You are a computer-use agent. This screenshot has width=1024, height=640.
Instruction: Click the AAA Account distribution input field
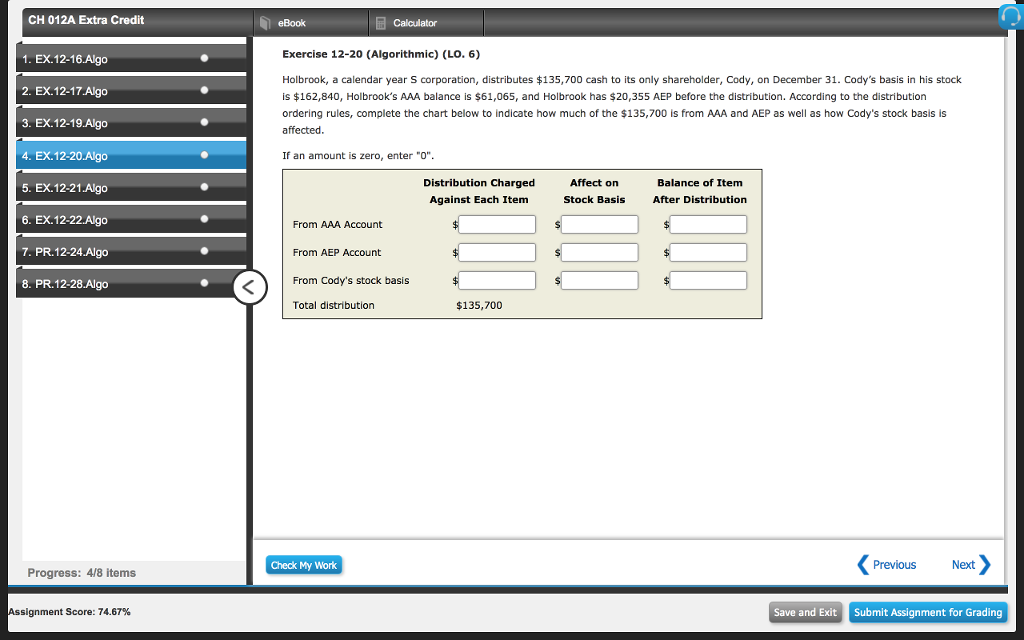[x=496, y=224]
